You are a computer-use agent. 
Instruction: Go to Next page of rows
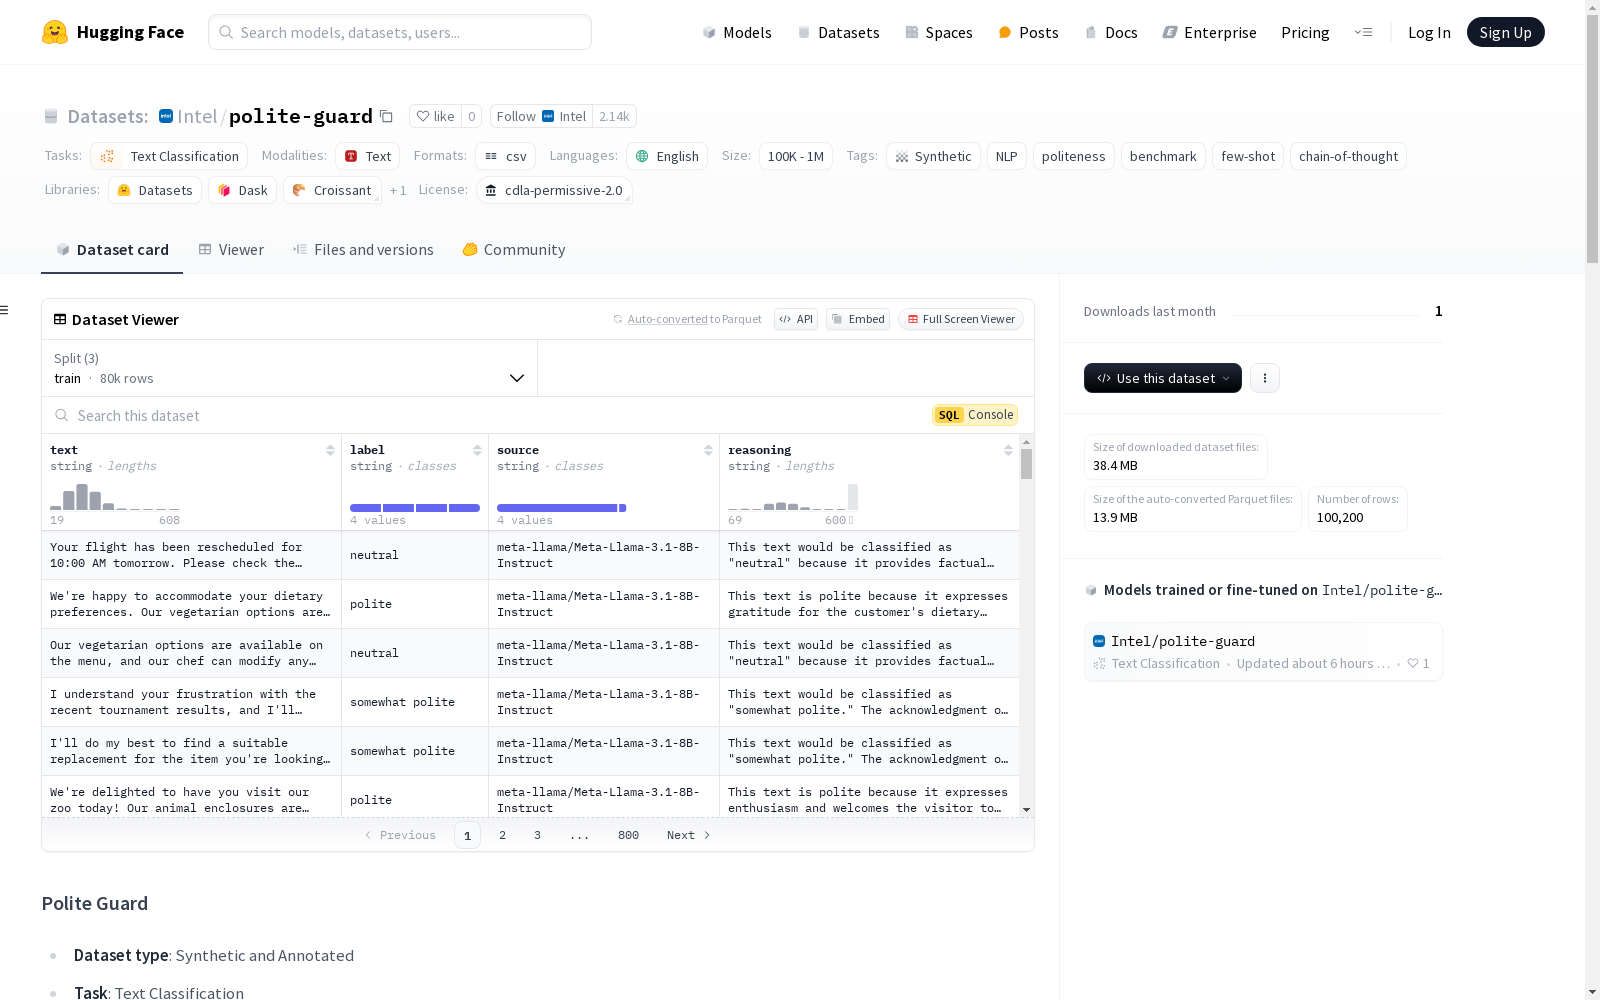coord(689,835)
